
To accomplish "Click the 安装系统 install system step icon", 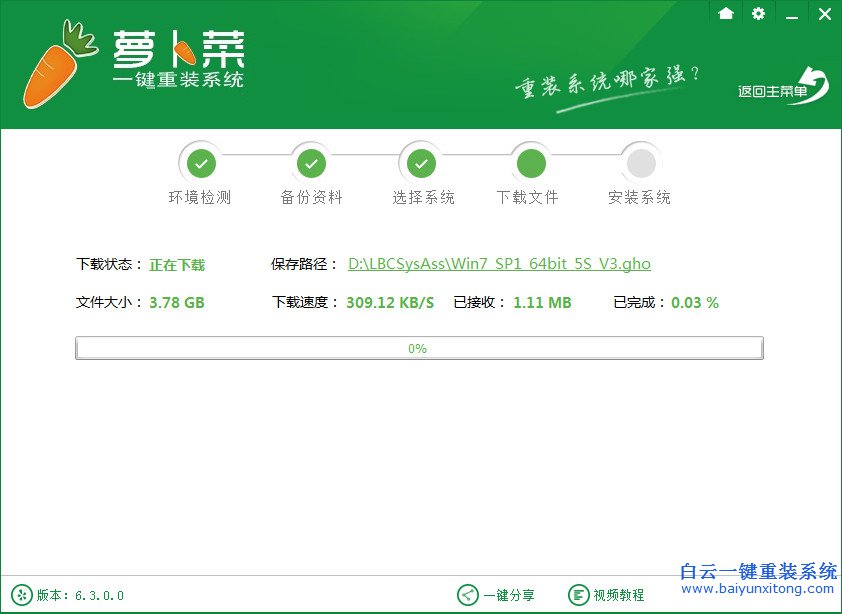I will click(x=640, y=162).
